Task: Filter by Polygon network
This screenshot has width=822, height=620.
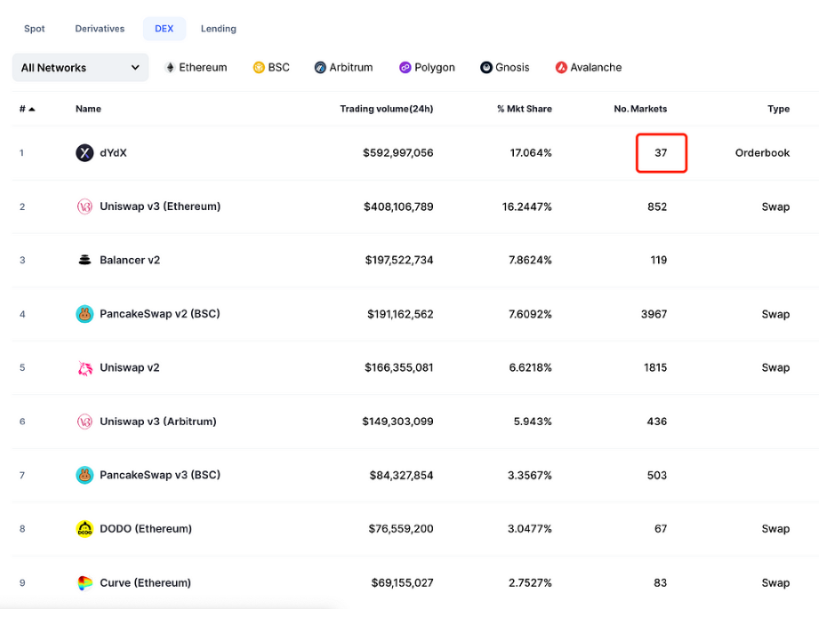Action: coord(427,68)
